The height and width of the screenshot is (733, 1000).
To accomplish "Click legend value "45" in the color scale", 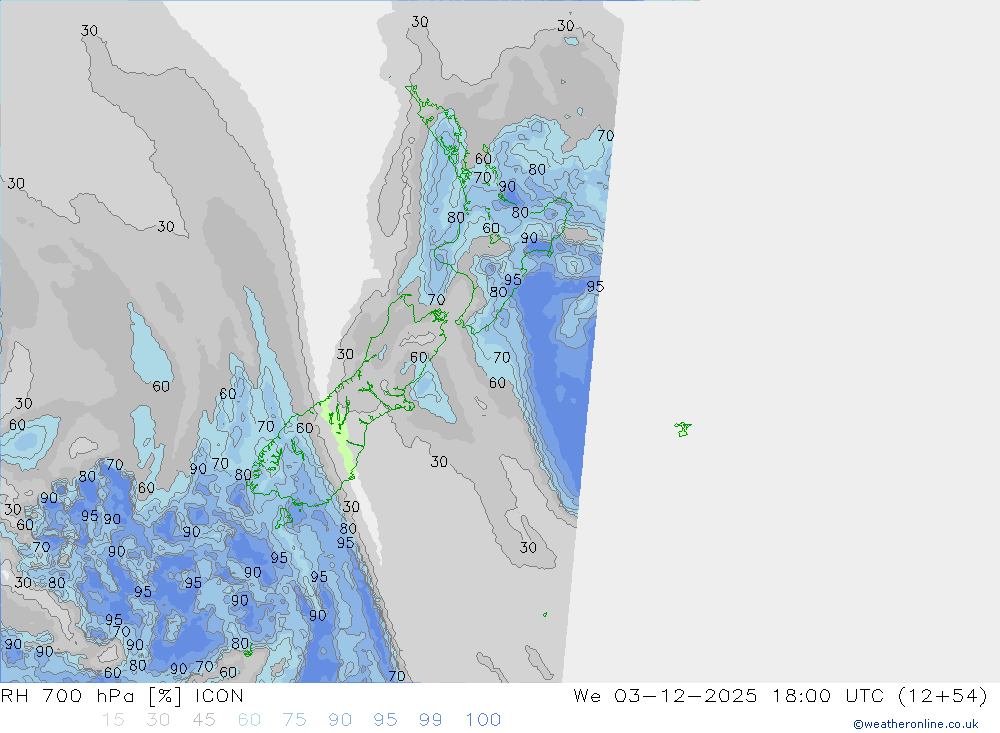I will click(x=203, y=720).
